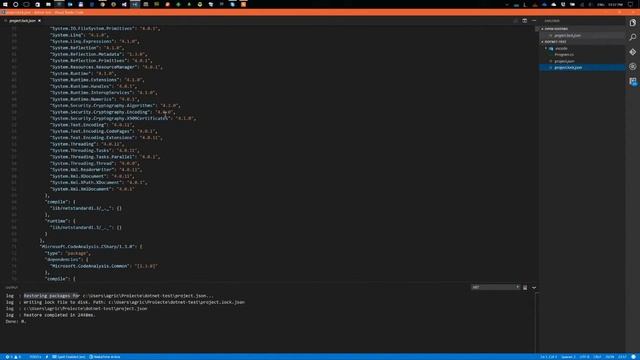Open the Debug view icon
The width and height of the screenshot is (640, 360).
(x=633, y=67)
